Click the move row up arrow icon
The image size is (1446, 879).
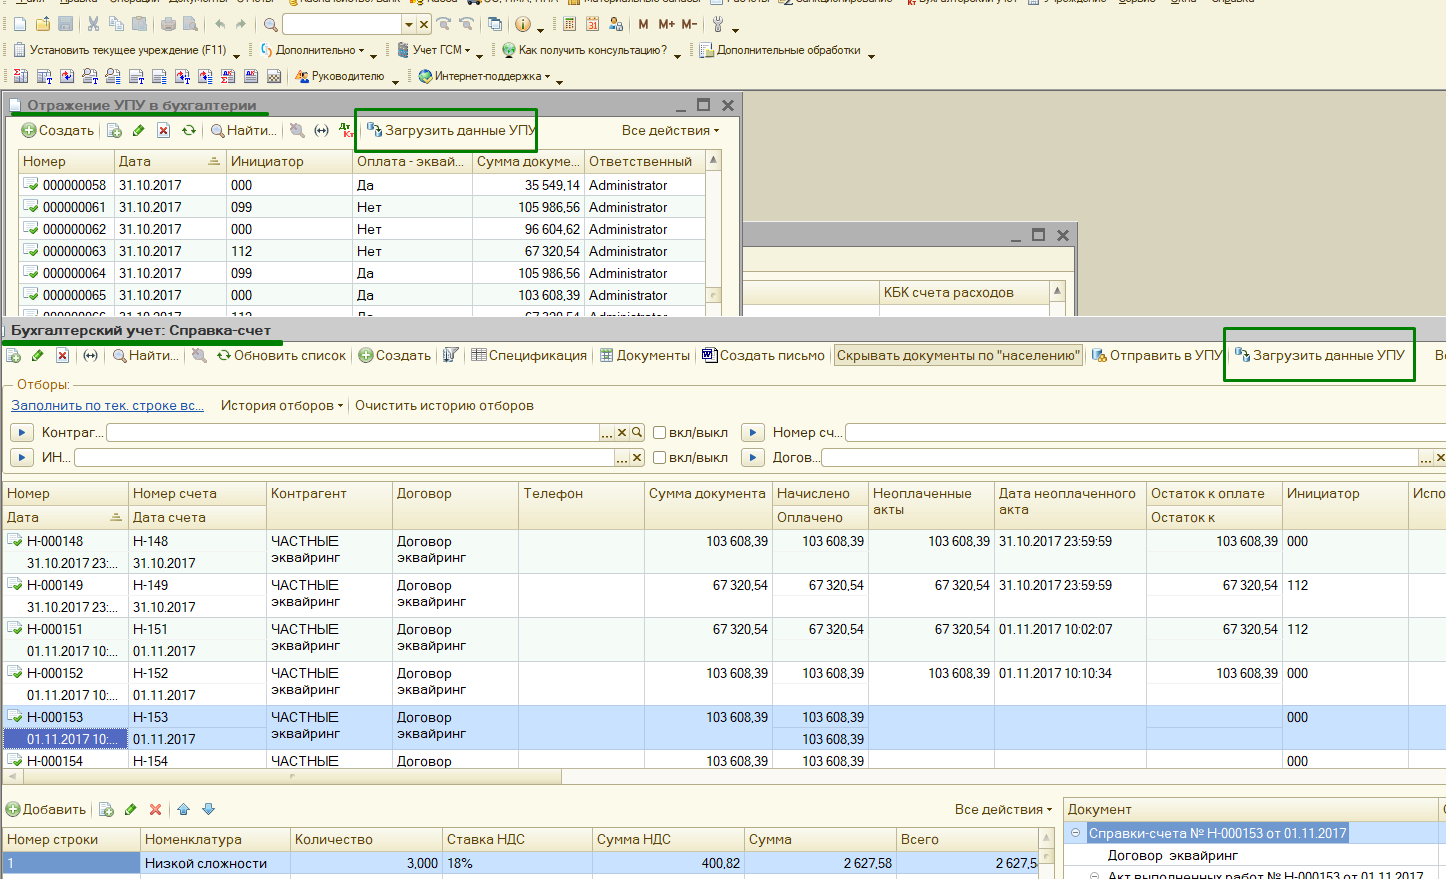[184, 809]
